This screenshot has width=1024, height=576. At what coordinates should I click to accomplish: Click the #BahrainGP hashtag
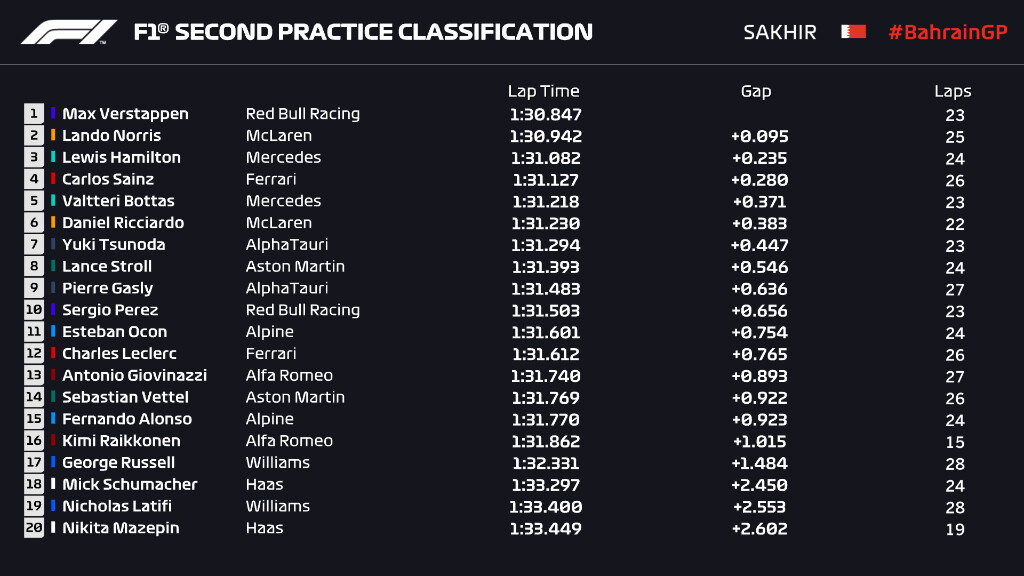pos(947,32)
